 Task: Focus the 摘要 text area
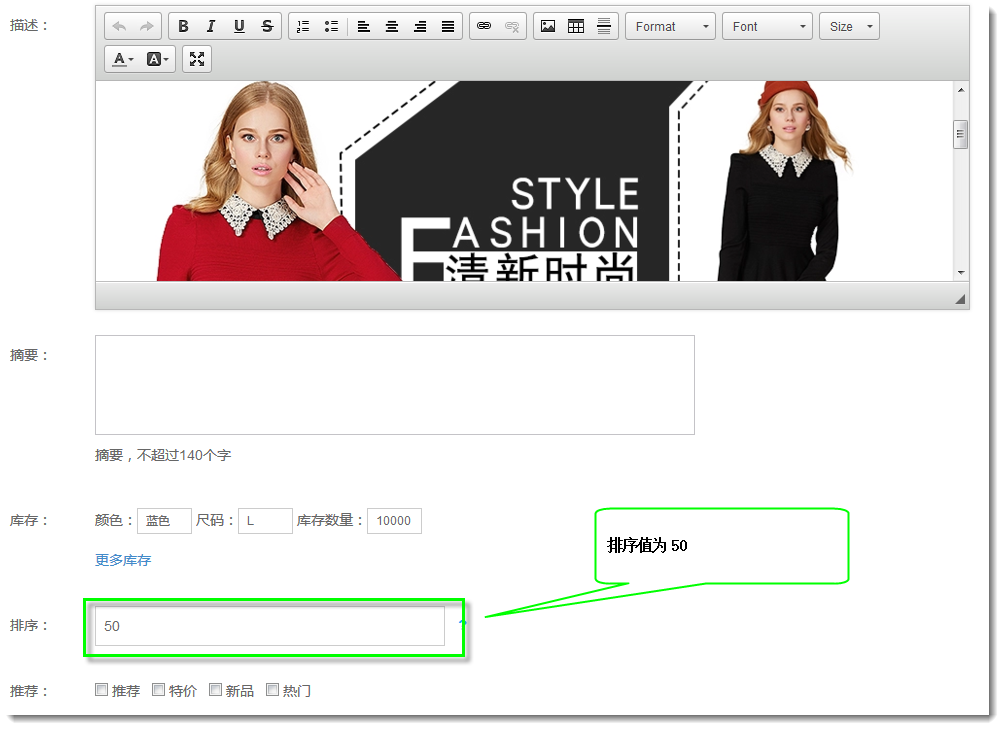(394, 385)
